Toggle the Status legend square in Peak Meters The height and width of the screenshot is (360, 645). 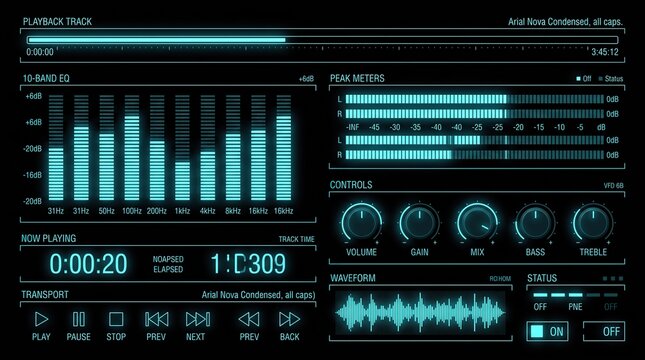[601, 79]
